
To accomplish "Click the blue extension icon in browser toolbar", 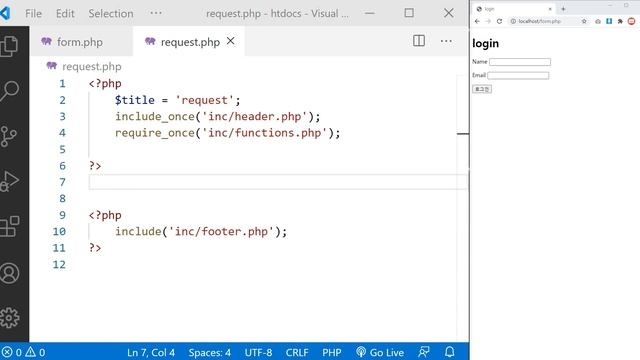I will [x=609, y=21].
